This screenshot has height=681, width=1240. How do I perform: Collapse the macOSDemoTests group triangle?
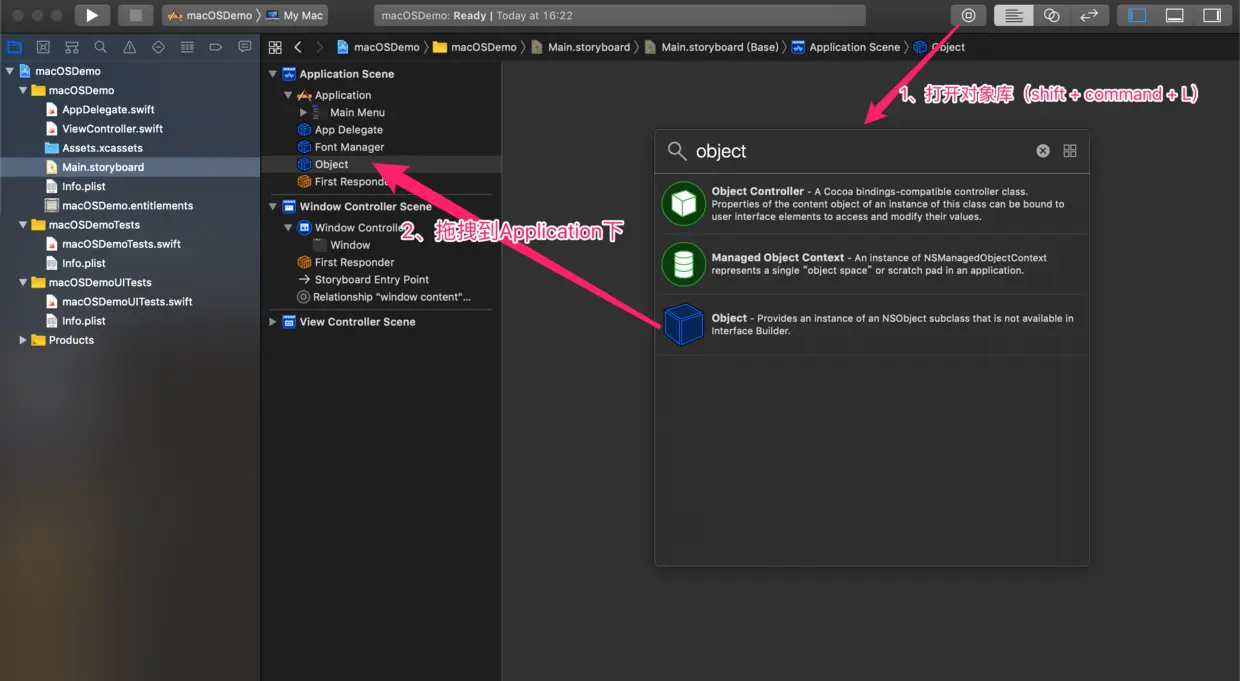tap(23, 225)
